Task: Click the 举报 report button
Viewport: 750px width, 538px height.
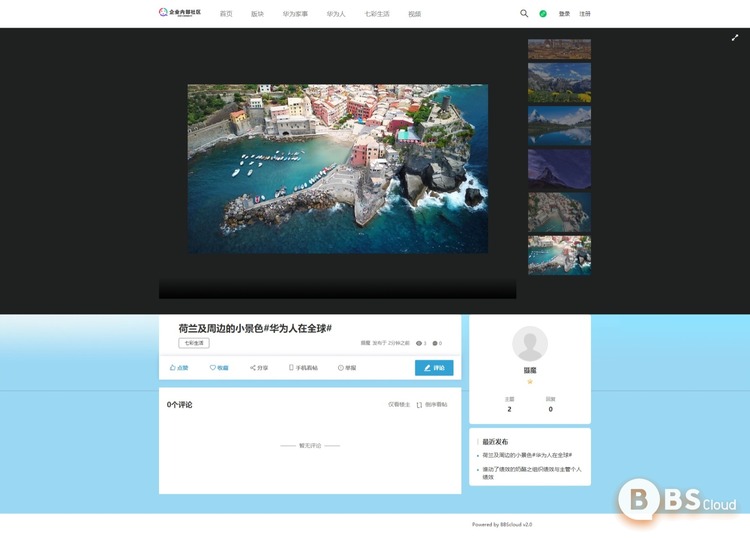Action: click(347, 368)
